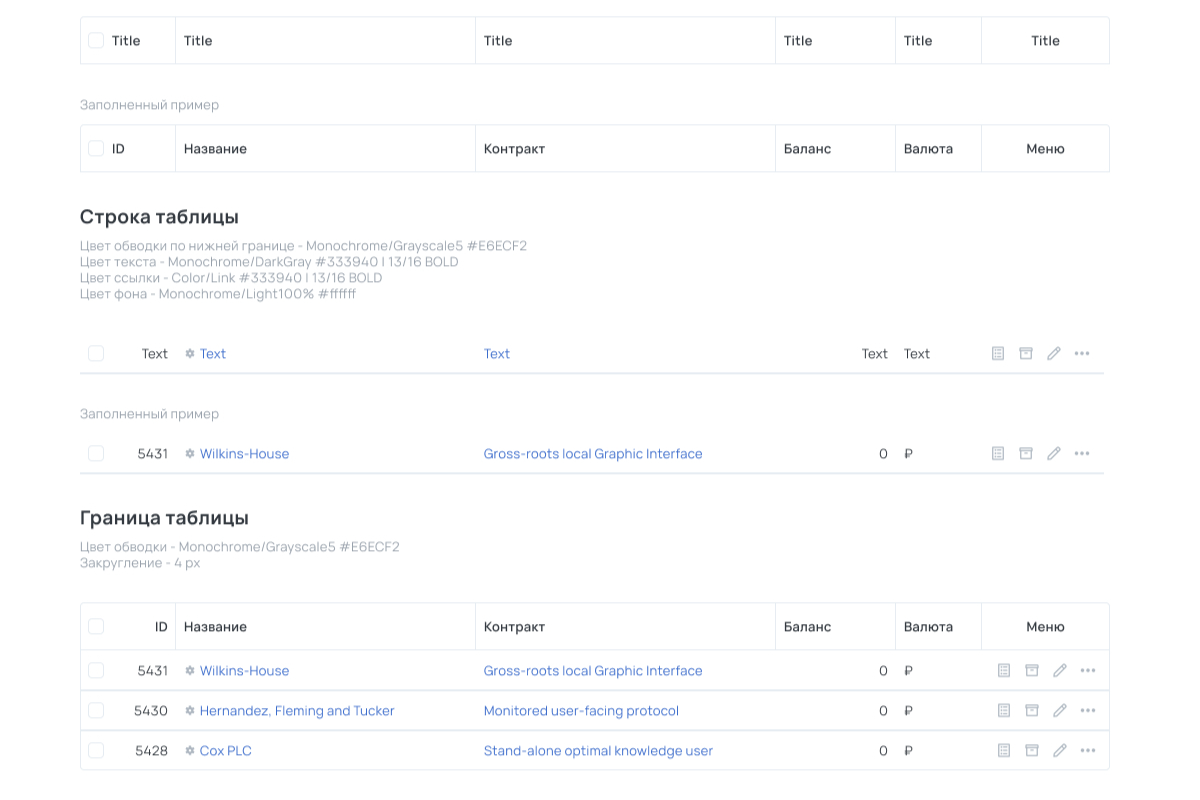Image resolution: width=1200 pixels, height=800 pixels.
Task: Click the gear icon beside Hernandez, Fleming and Tucker
Action: (190, 711)
